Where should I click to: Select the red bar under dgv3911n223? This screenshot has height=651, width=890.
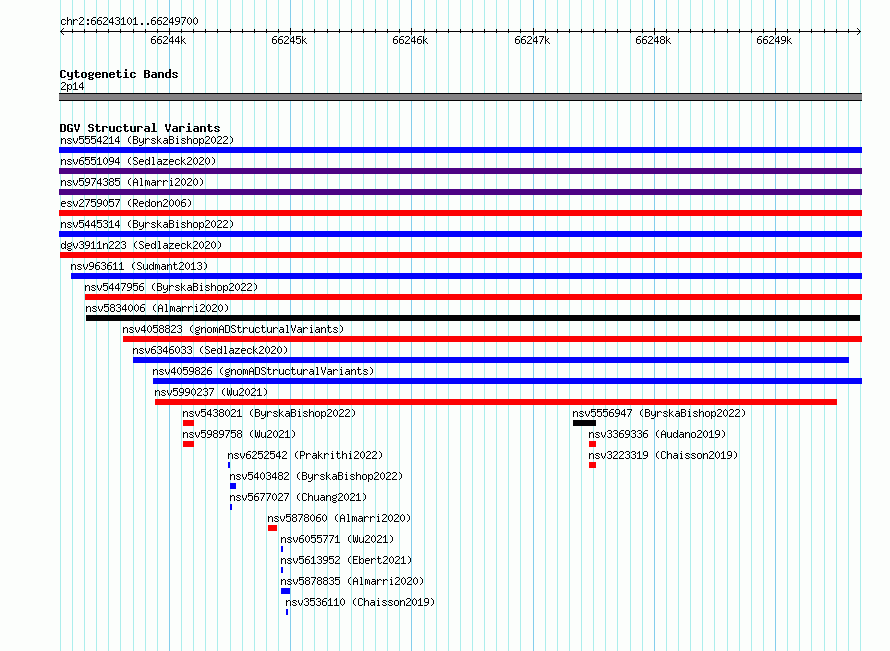pos(460,255)
